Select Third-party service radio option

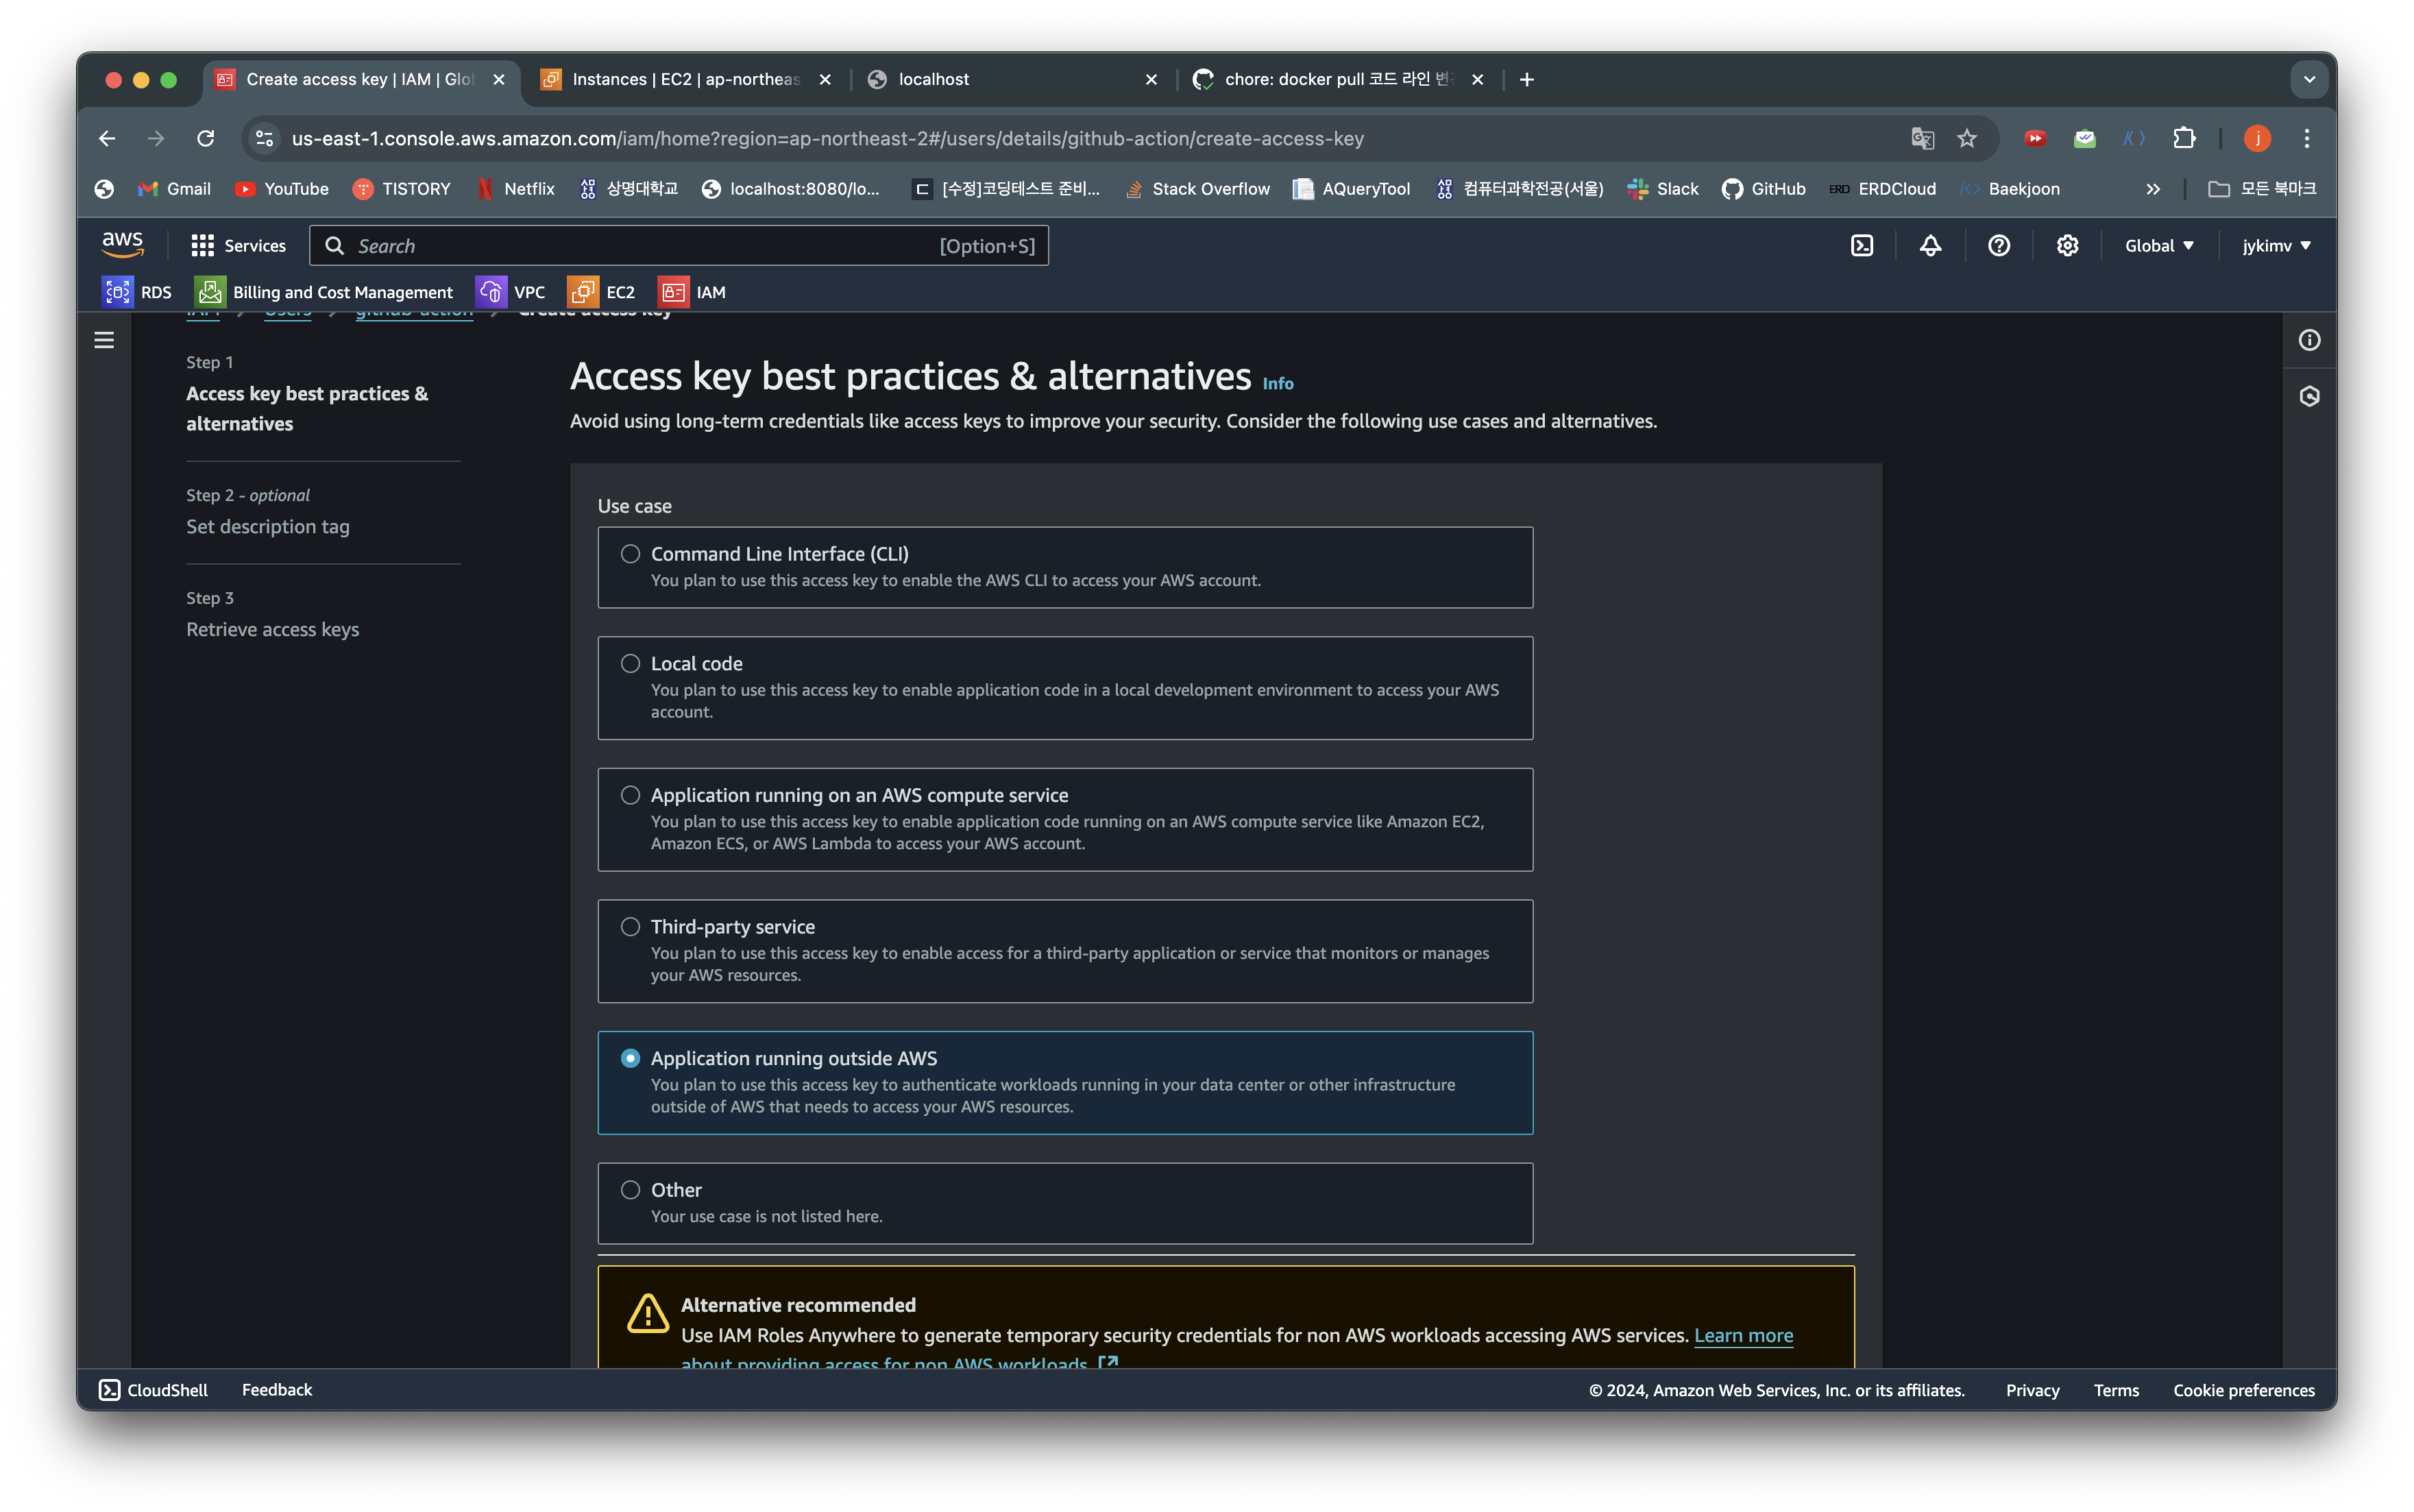pyautogui.click(x=630, y=927)
